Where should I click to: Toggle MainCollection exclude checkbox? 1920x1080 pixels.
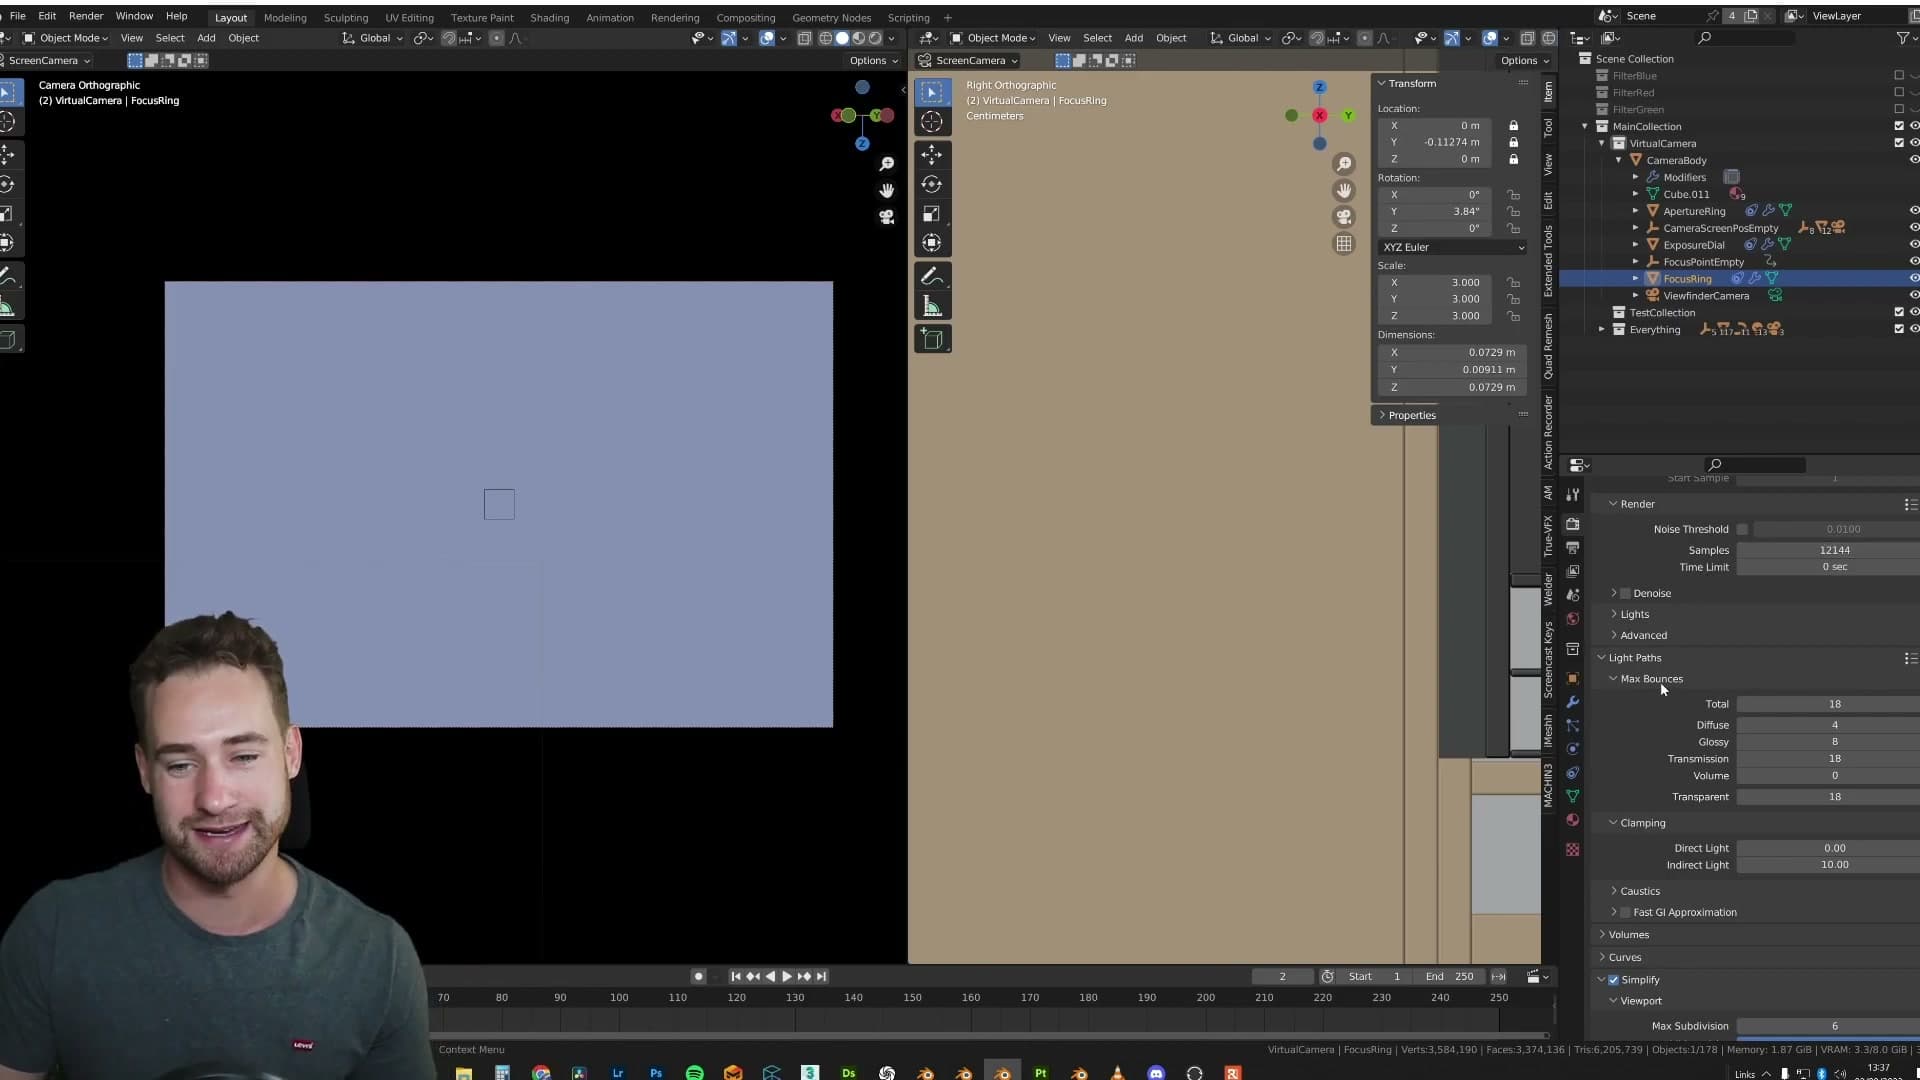tap(1899, 126)
